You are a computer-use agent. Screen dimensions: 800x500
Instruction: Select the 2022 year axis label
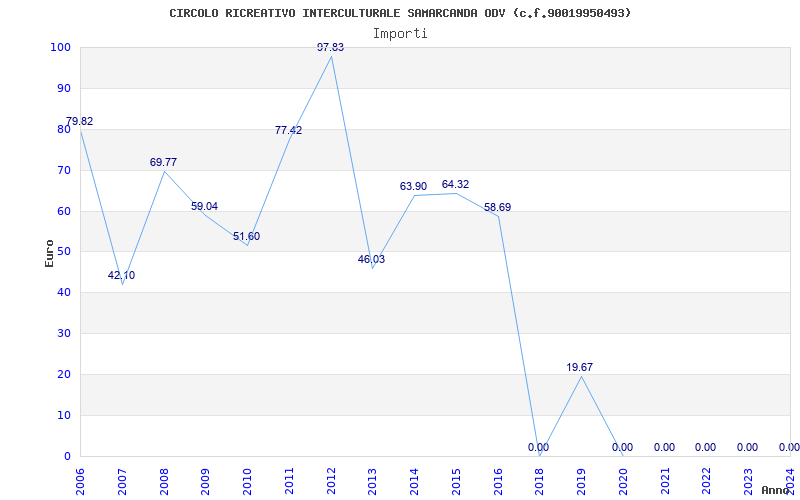707,481
